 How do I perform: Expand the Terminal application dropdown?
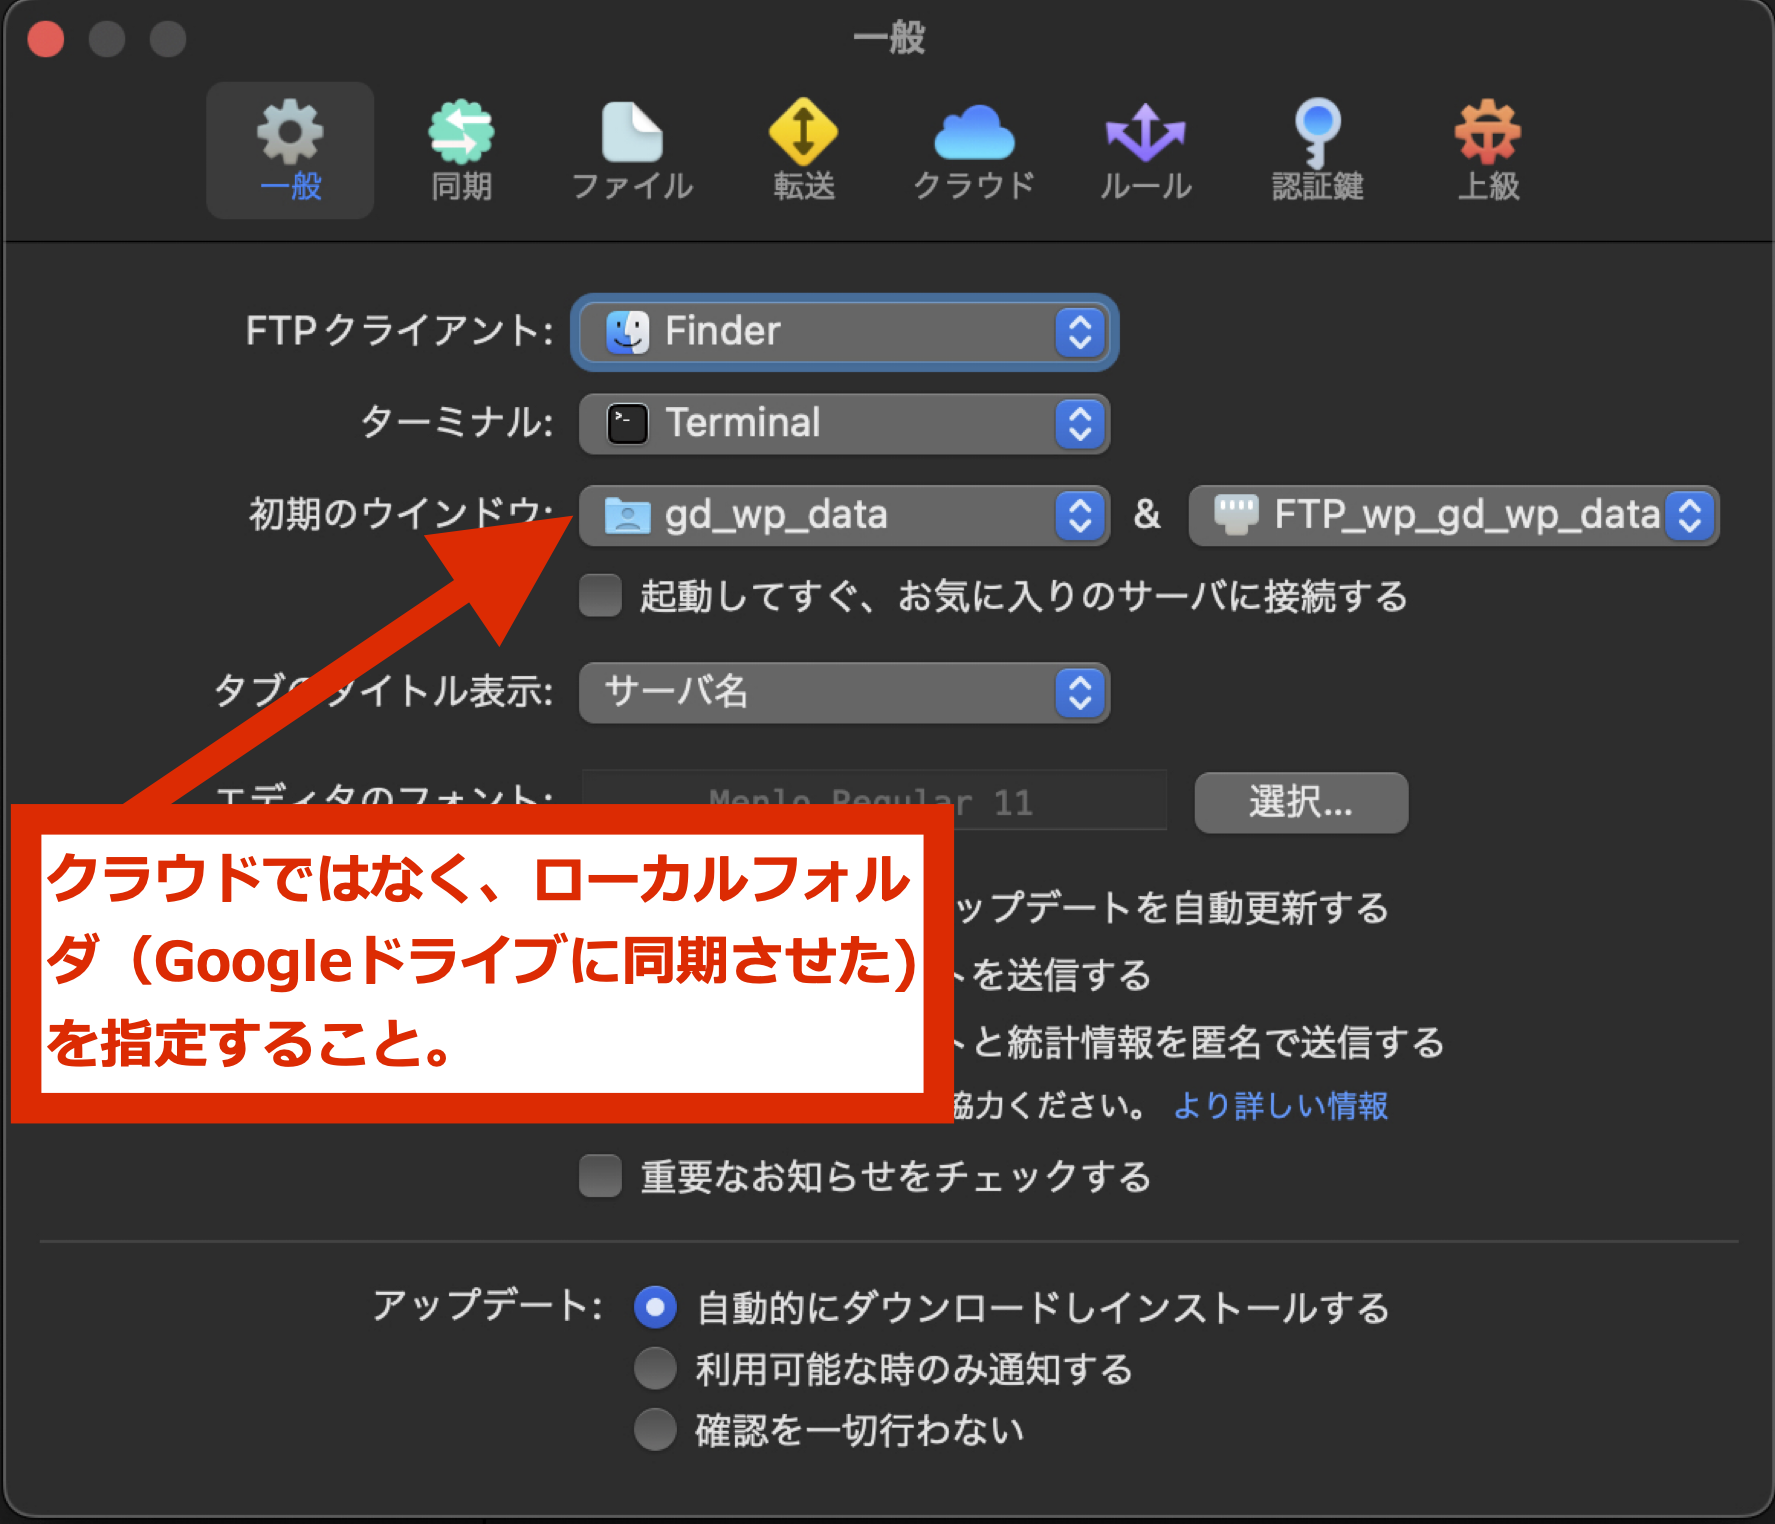[844, 424]
